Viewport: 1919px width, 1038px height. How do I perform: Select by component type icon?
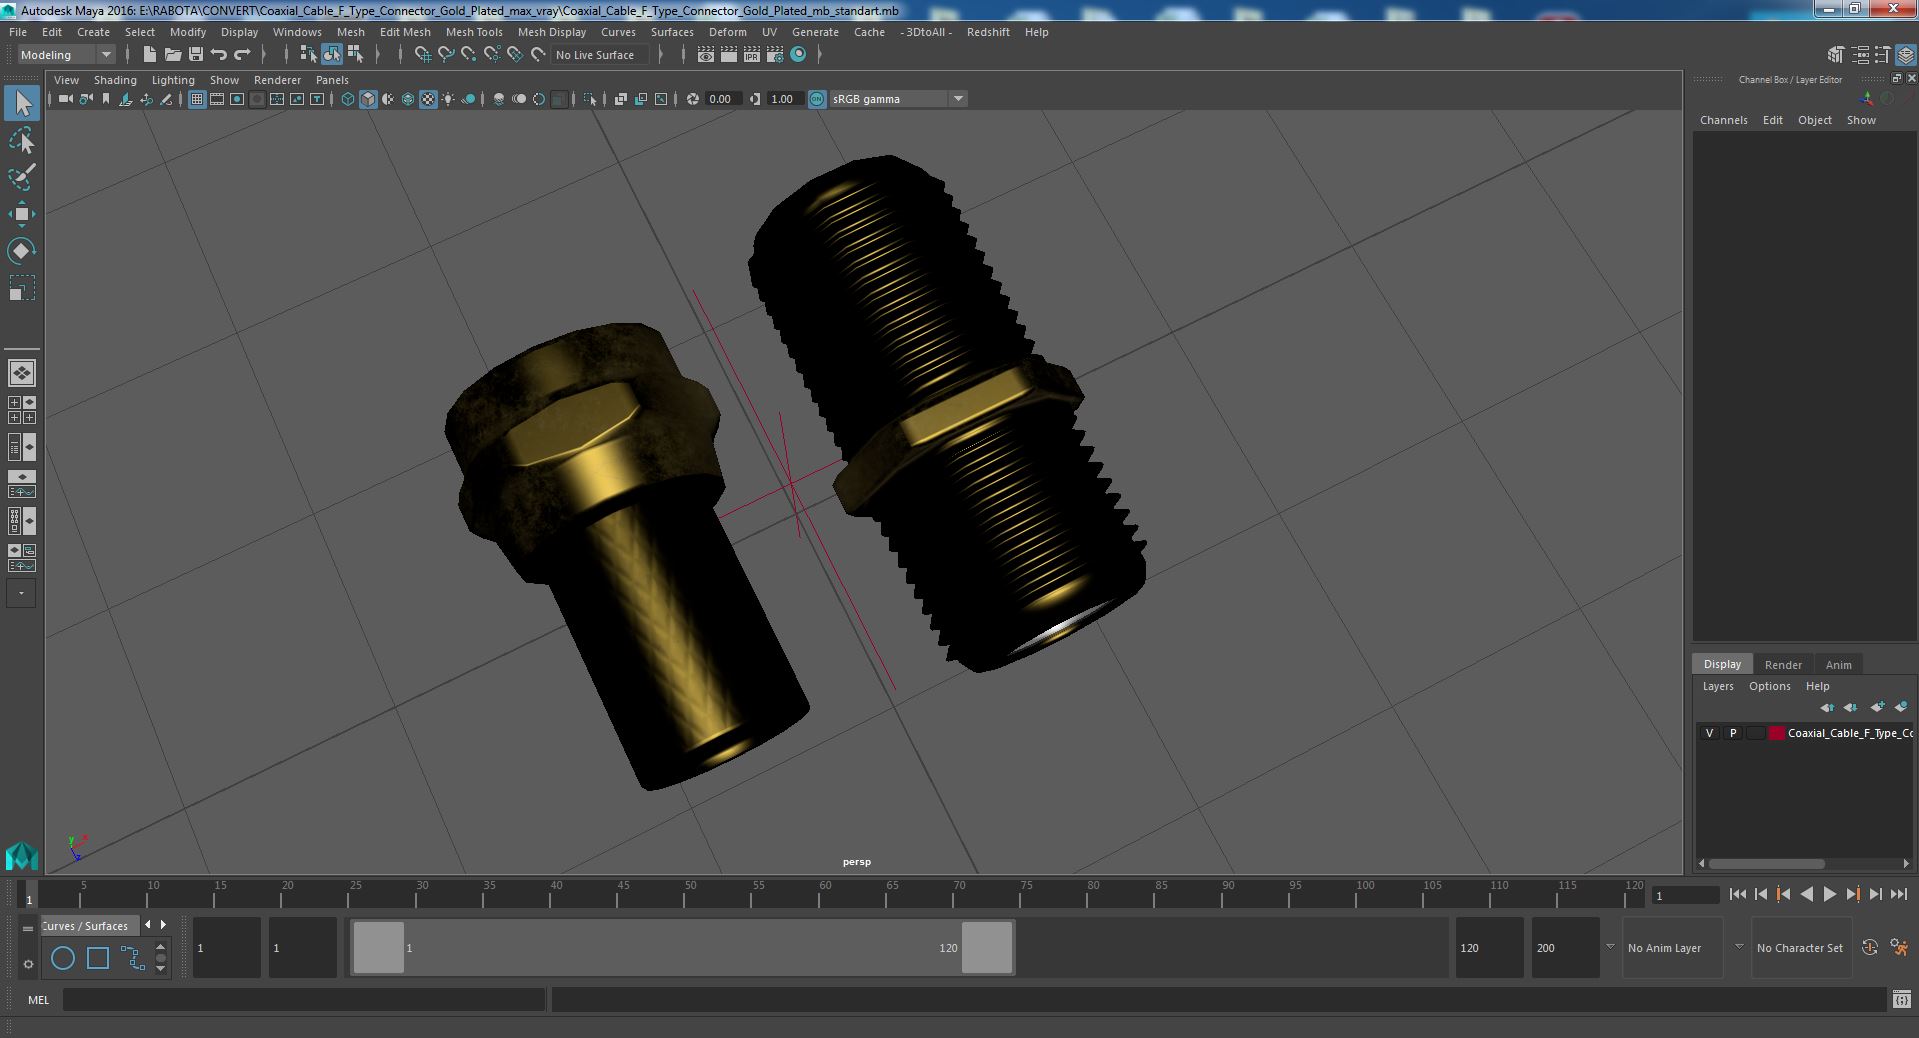355,55
